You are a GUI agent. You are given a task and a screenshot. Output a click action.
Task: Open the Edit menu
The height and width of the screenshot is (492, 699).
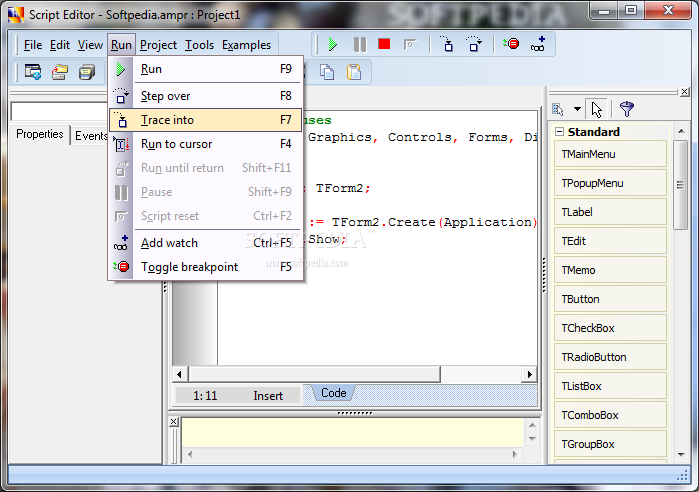point(60,45)
